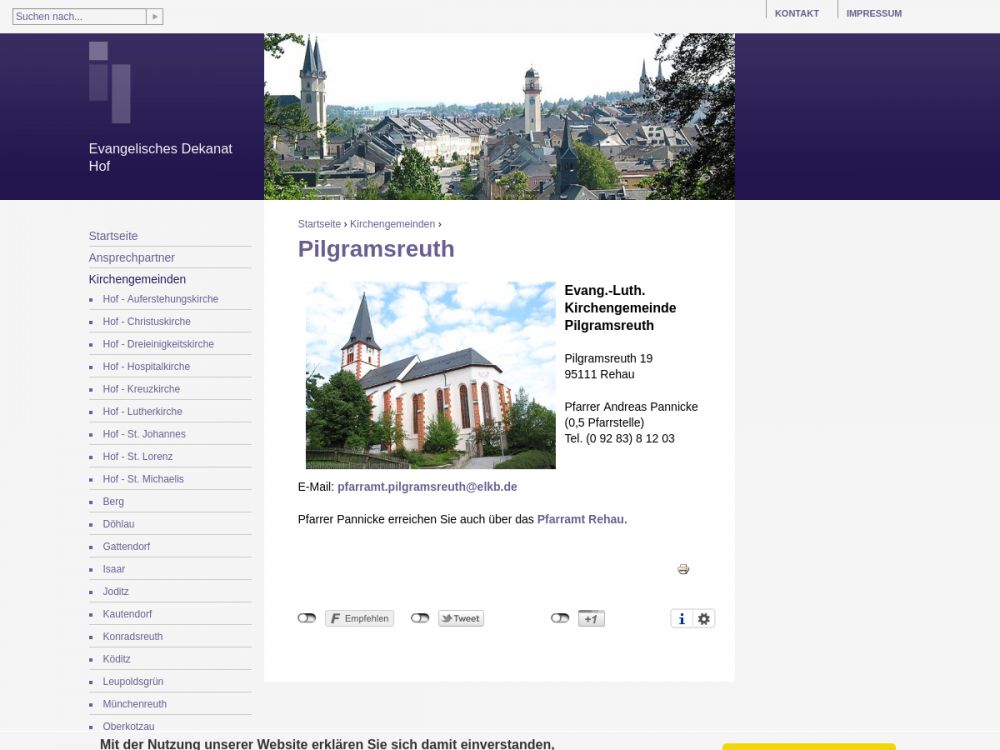
Task: Enable the Google +1 toggle switch
Action: (x=560, y=618)
